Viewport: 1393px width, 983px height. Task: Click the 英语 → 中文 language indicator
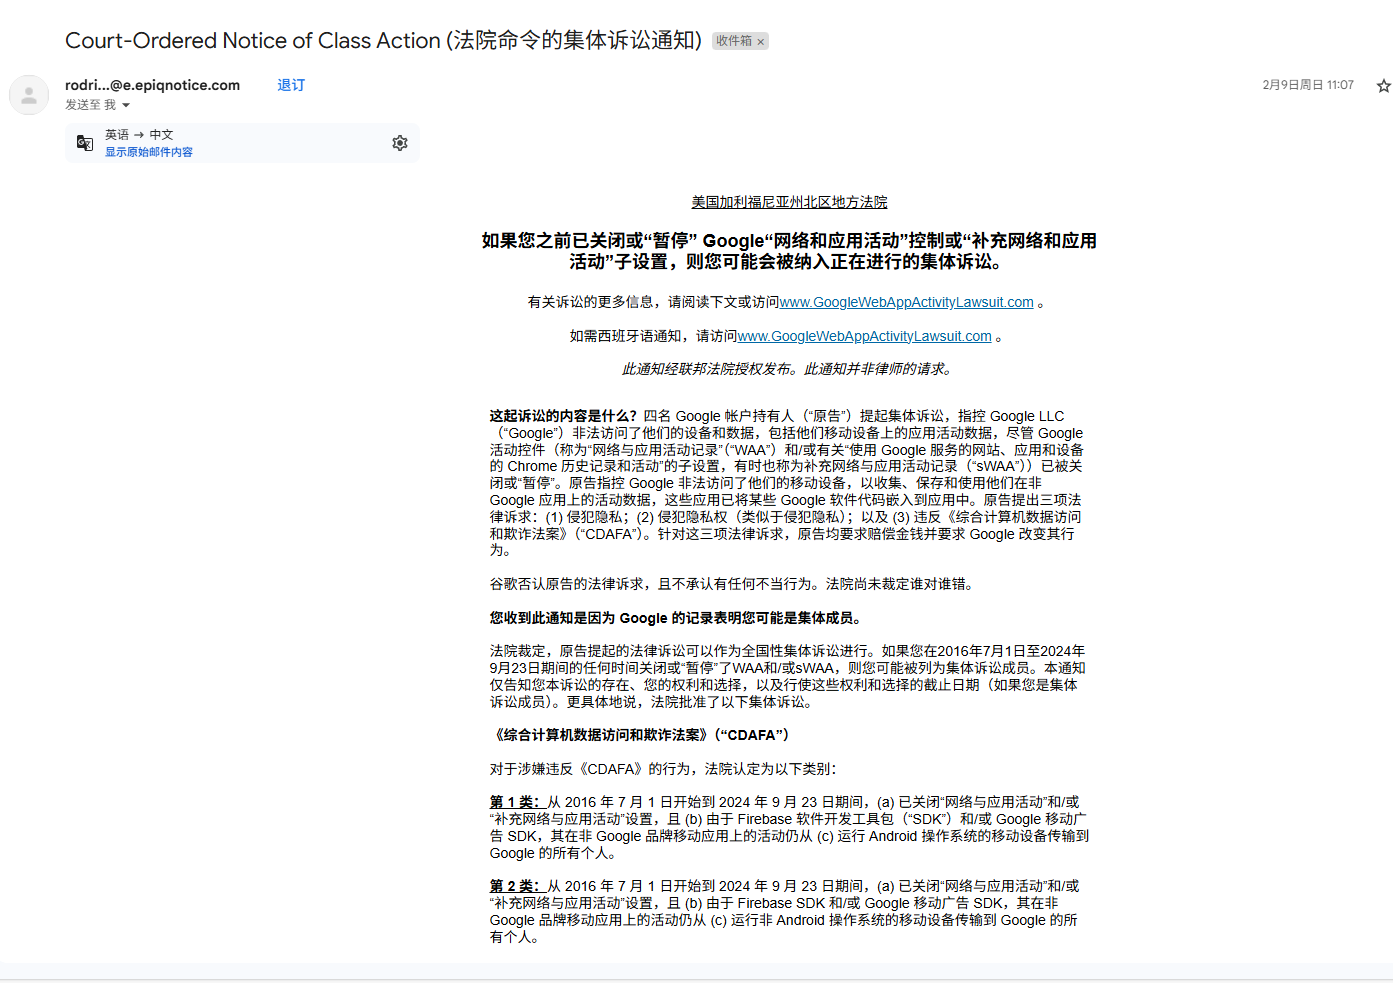click(x=139, y=134)
